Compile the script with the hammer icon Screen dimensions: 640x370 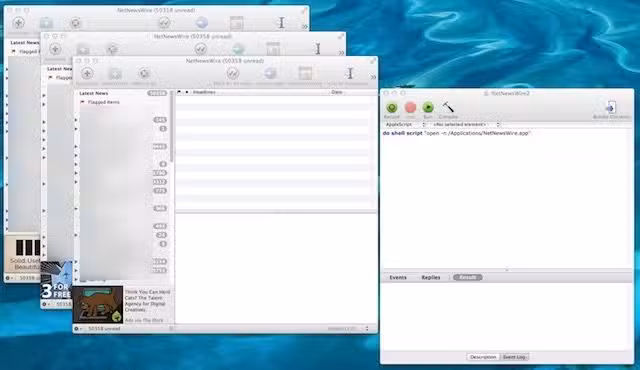coord(448,108)
